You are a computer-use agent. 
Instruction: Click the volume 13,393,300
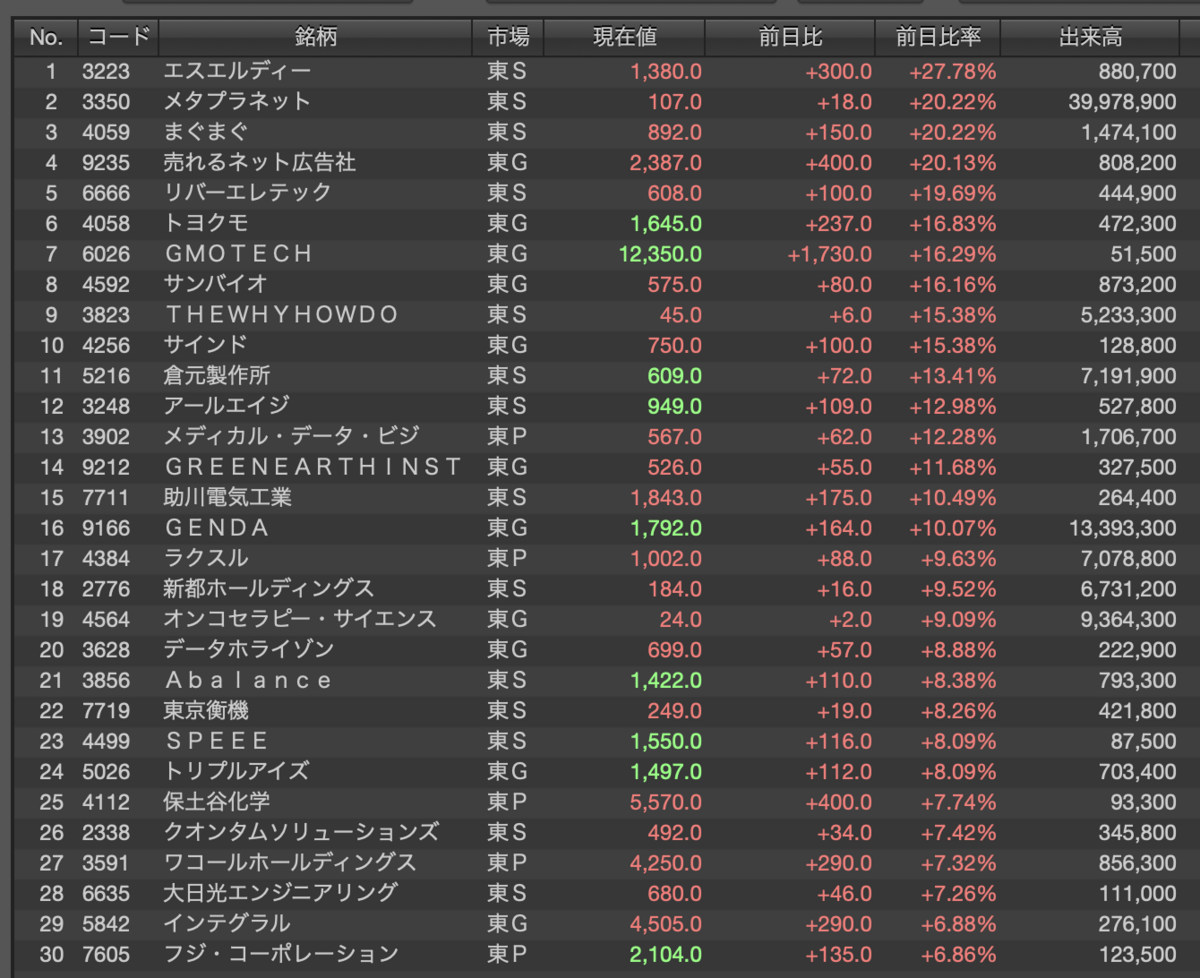(x=1122, y=528)
